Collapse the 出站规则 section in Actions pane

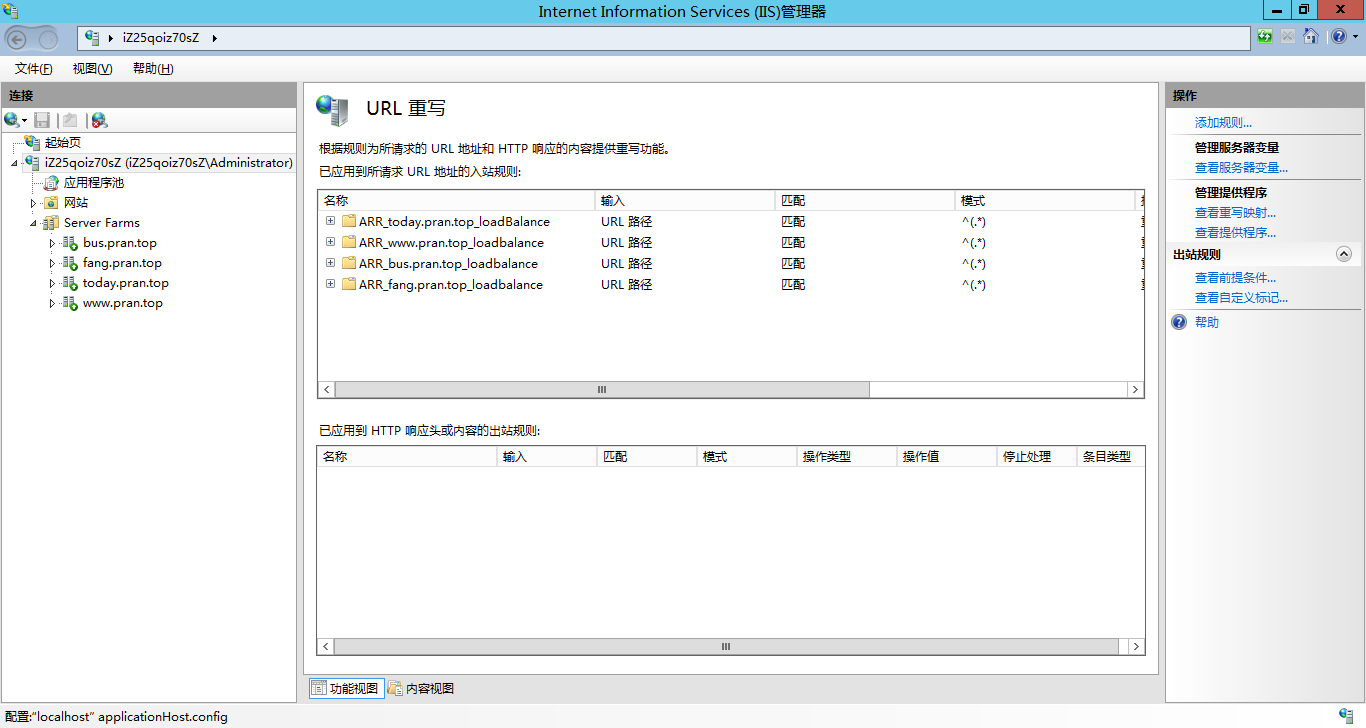(1343, 255)
